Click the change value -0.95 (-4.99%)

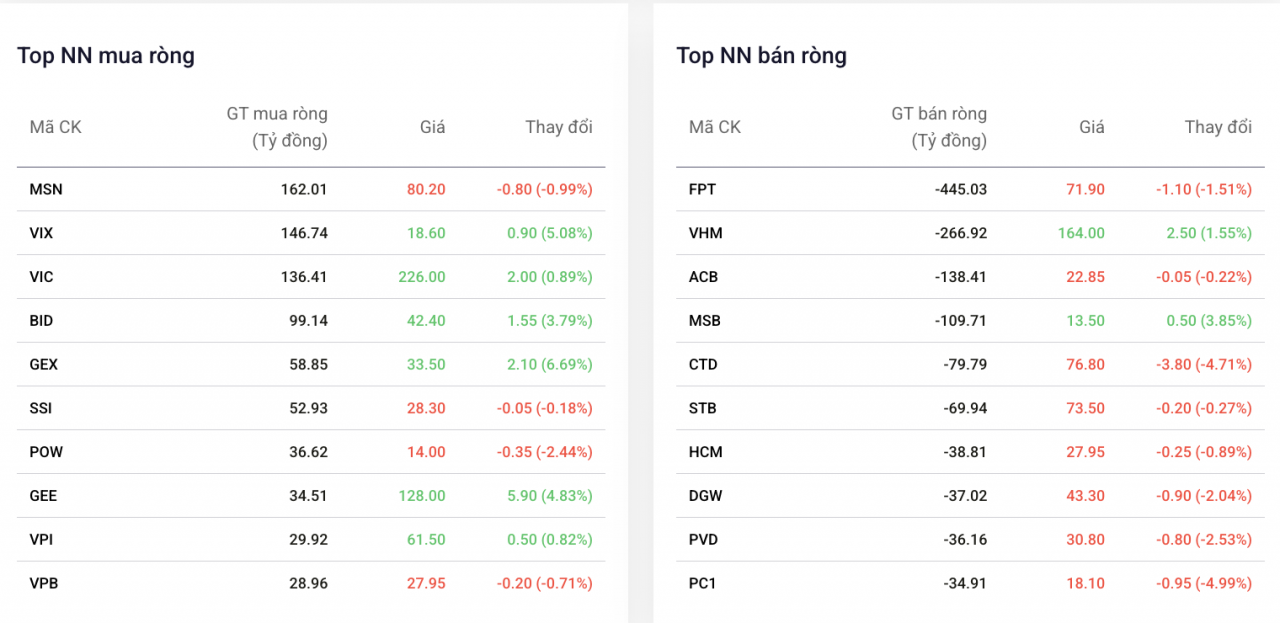pyautogui.click(x=1204, y=583)
